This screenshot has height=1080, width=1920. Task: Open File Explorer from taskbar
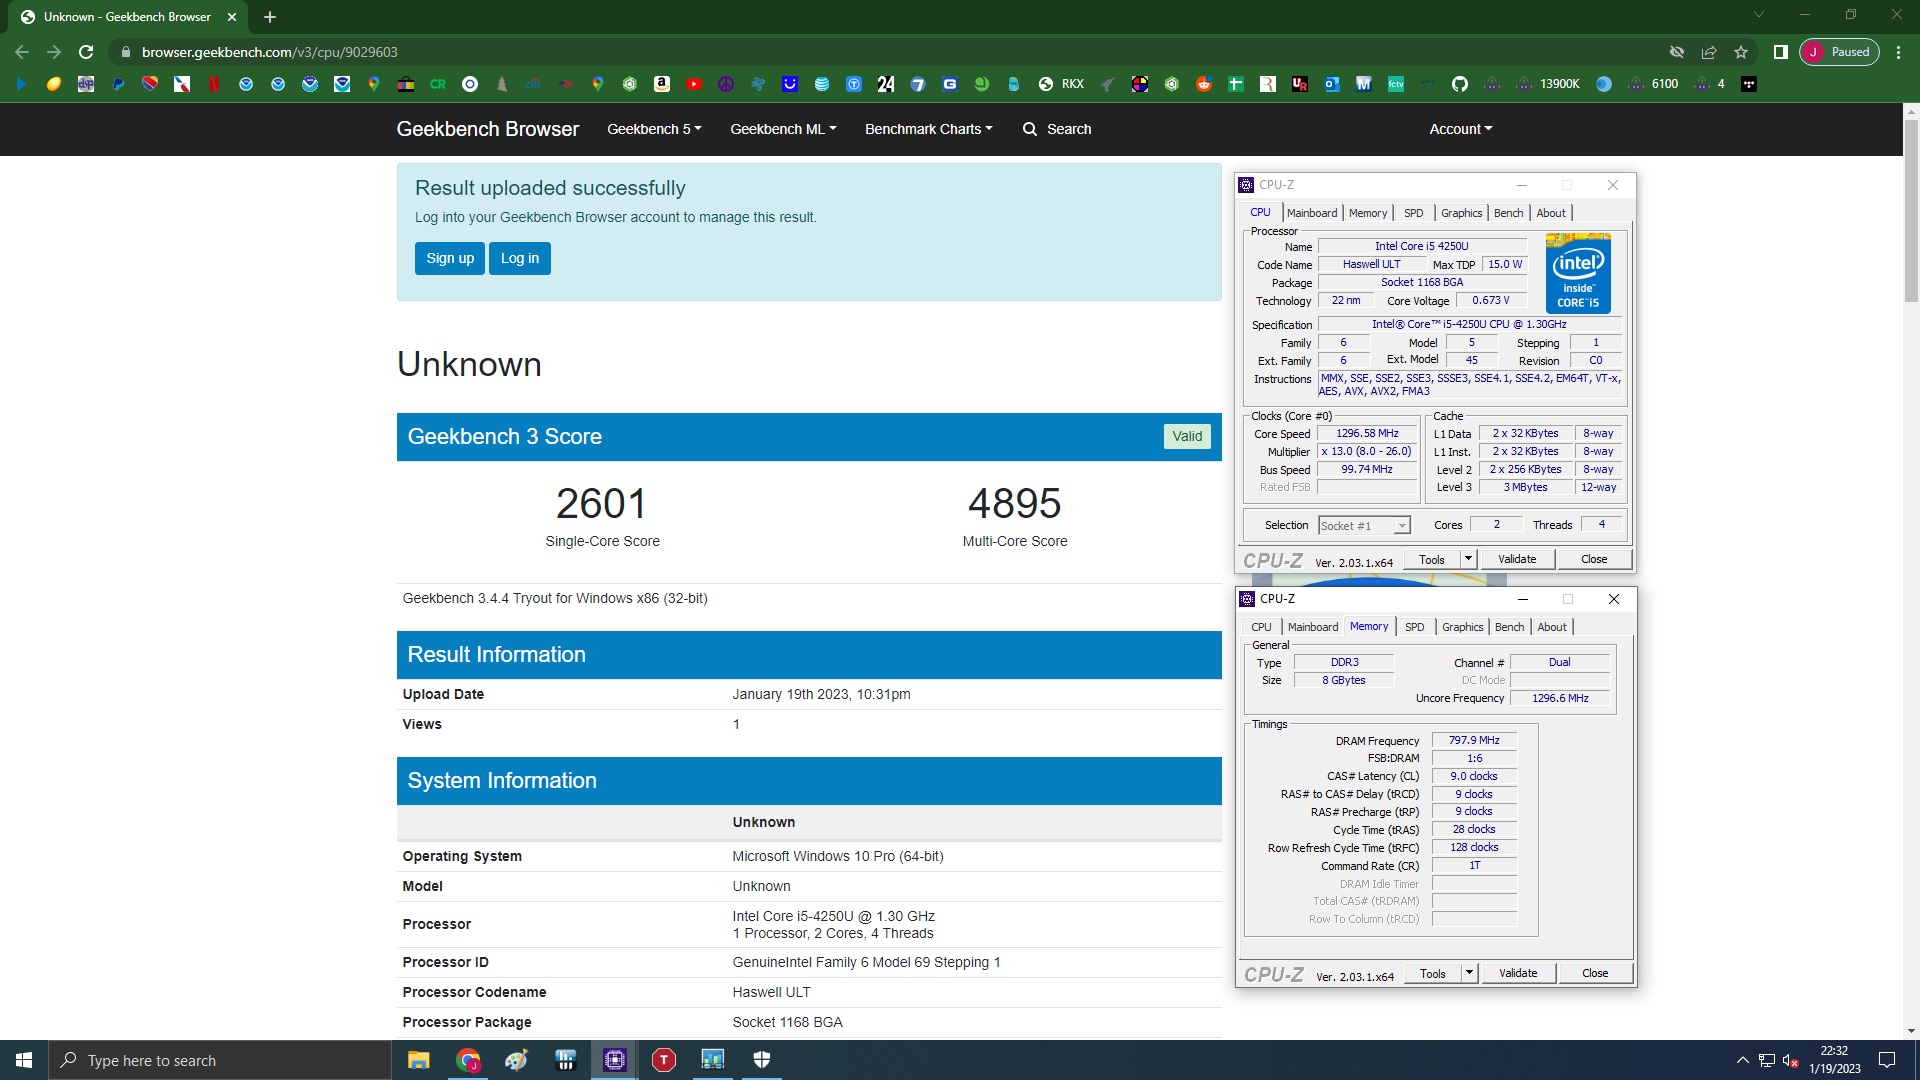coord(418,1060)
